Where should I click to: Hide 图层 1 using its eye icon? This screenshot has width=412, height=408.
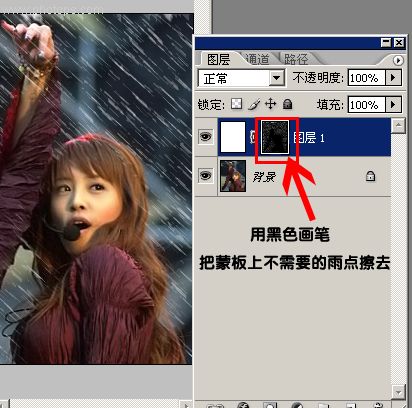(205, 137)
